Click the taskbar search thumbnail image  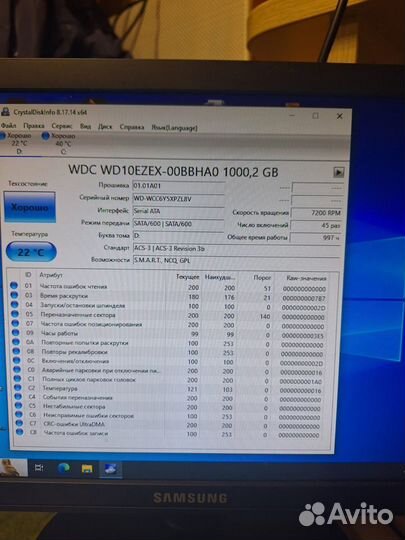coord(13,467)
